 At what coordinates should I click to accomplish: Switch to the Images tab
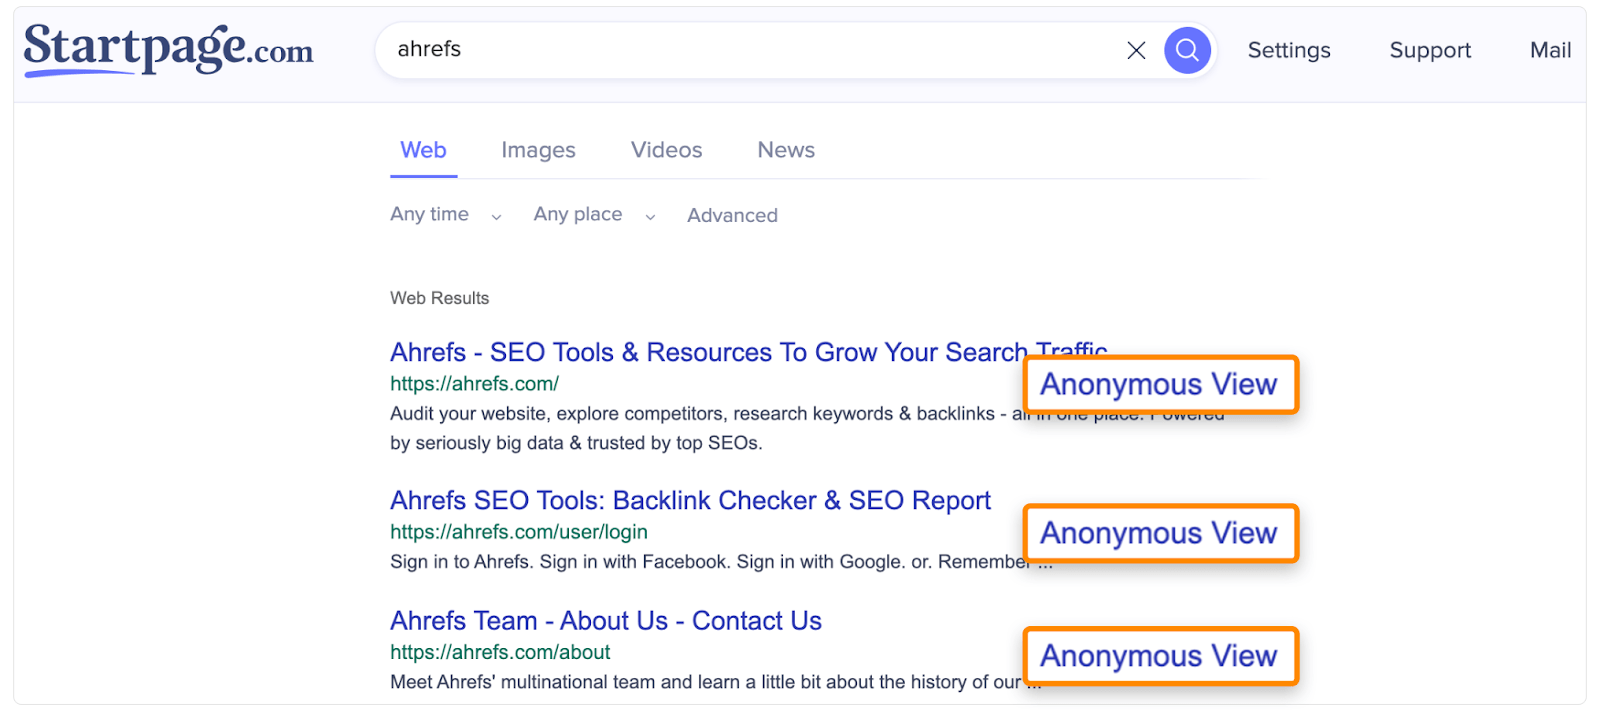click(x=538, y=150)
